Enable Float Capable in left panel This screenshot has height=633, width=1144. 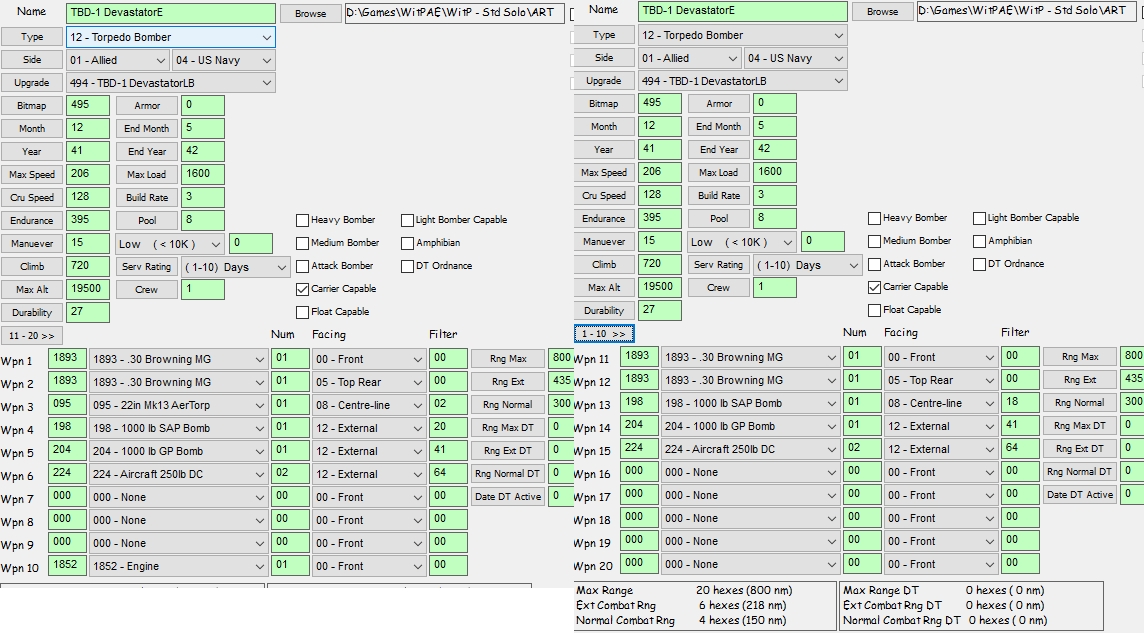[x=302, y=312]
